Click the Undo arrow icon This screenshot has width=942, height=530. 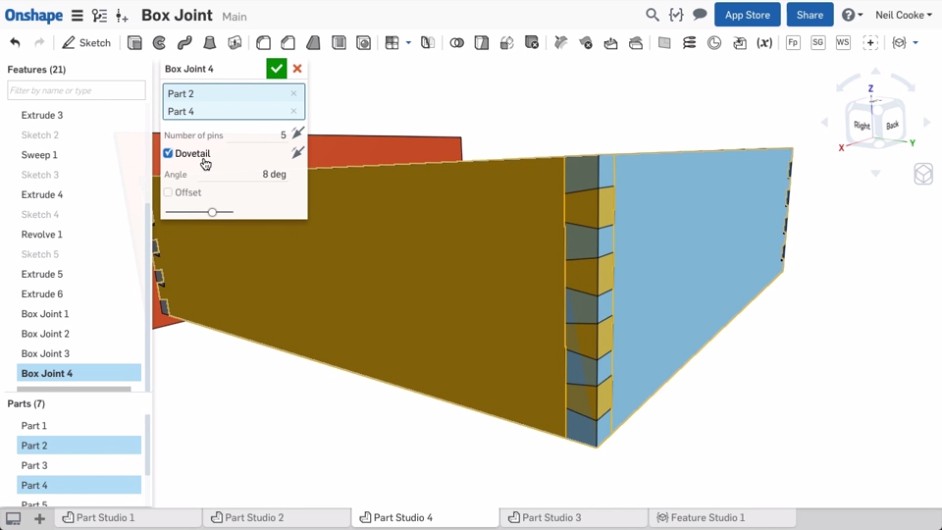(15, 43)
